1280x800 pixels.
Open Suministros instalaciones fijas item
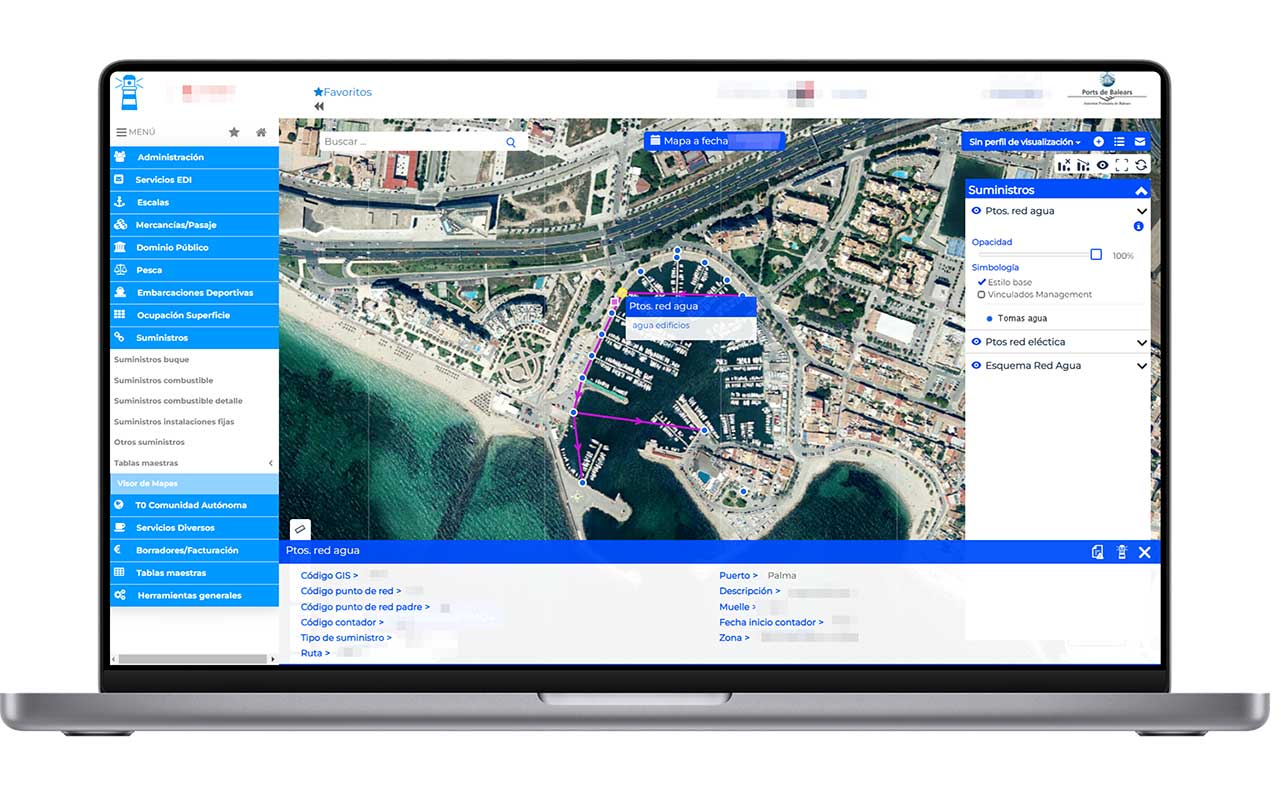(x=174, y=422)
